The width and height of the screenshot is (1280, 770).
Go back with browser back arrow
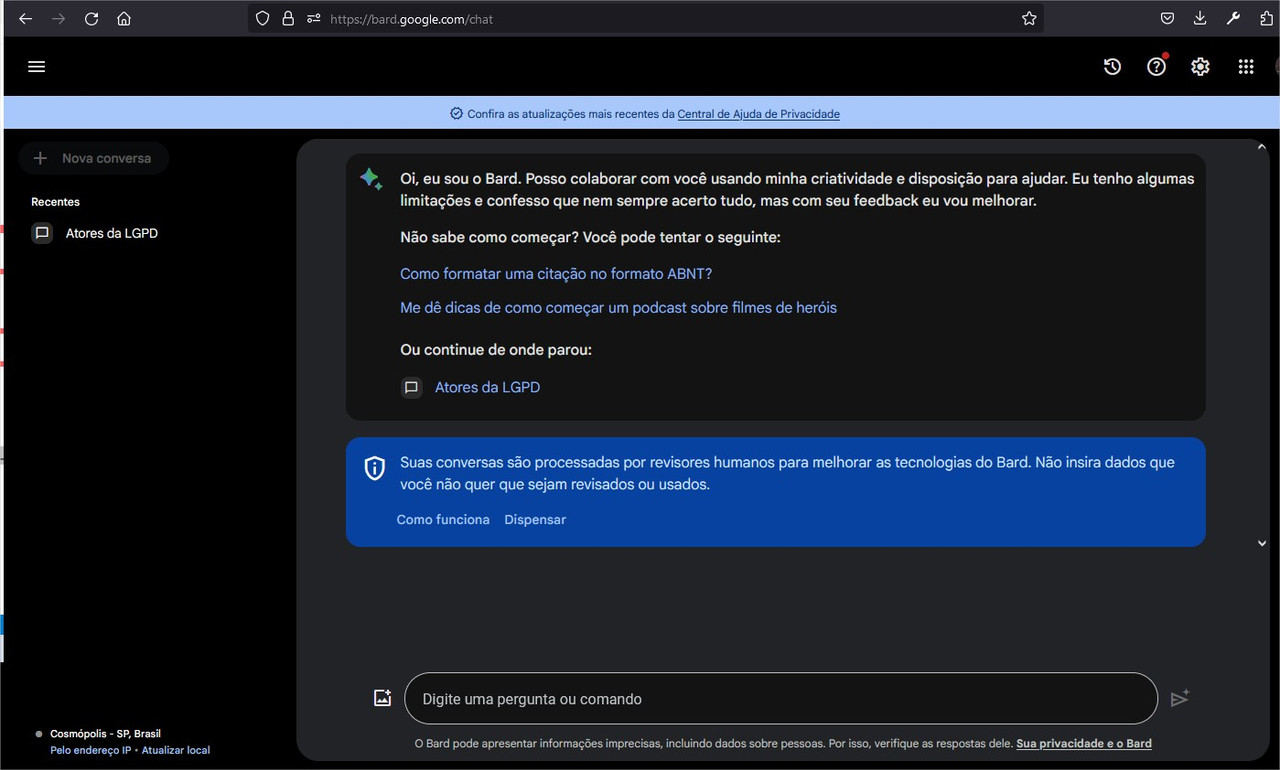25,18
